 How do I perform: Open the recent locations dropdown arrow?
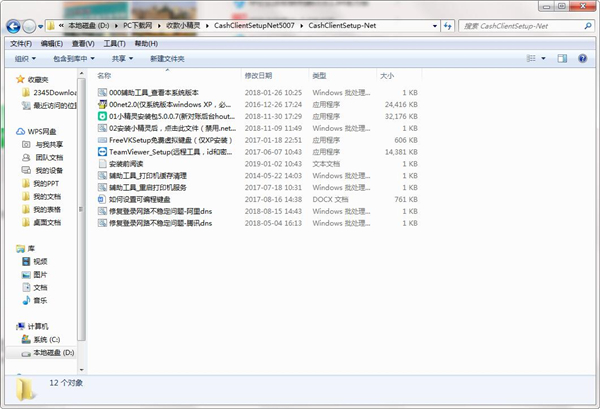coord(41,27)
